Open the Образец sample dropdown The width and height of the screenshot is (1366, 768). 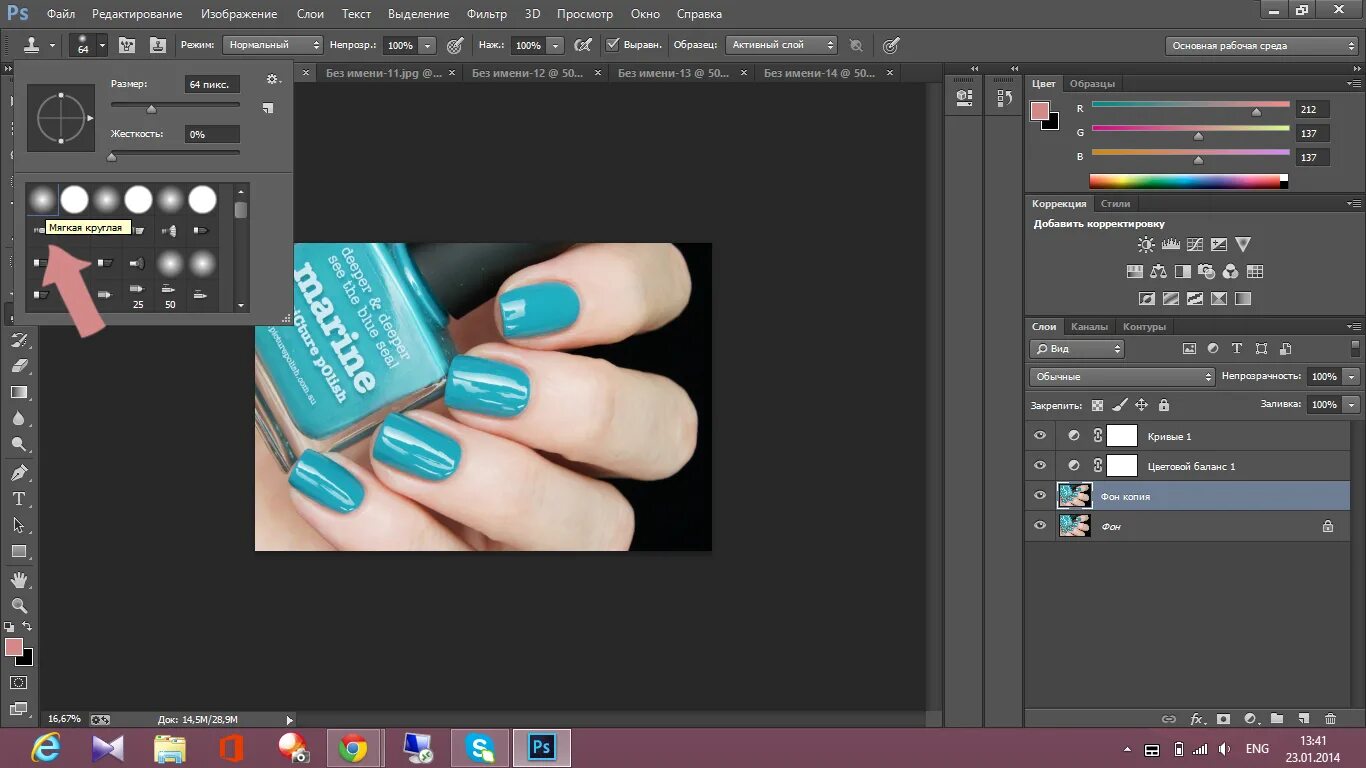pyautogui.click(x=781, y=45)
